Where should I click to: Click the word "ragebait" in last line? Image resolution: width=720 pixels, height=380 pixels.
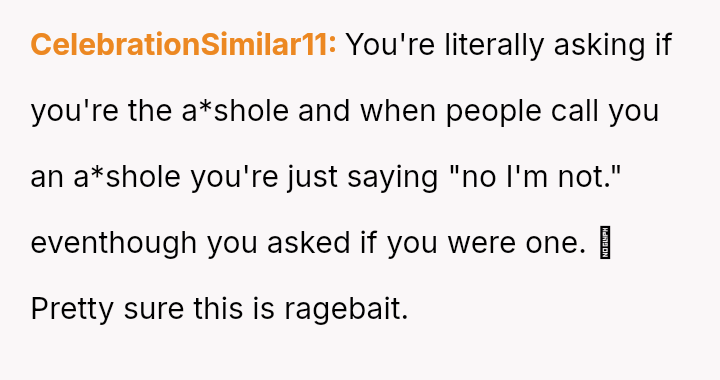pyautogui.click(x=346, y=310)
